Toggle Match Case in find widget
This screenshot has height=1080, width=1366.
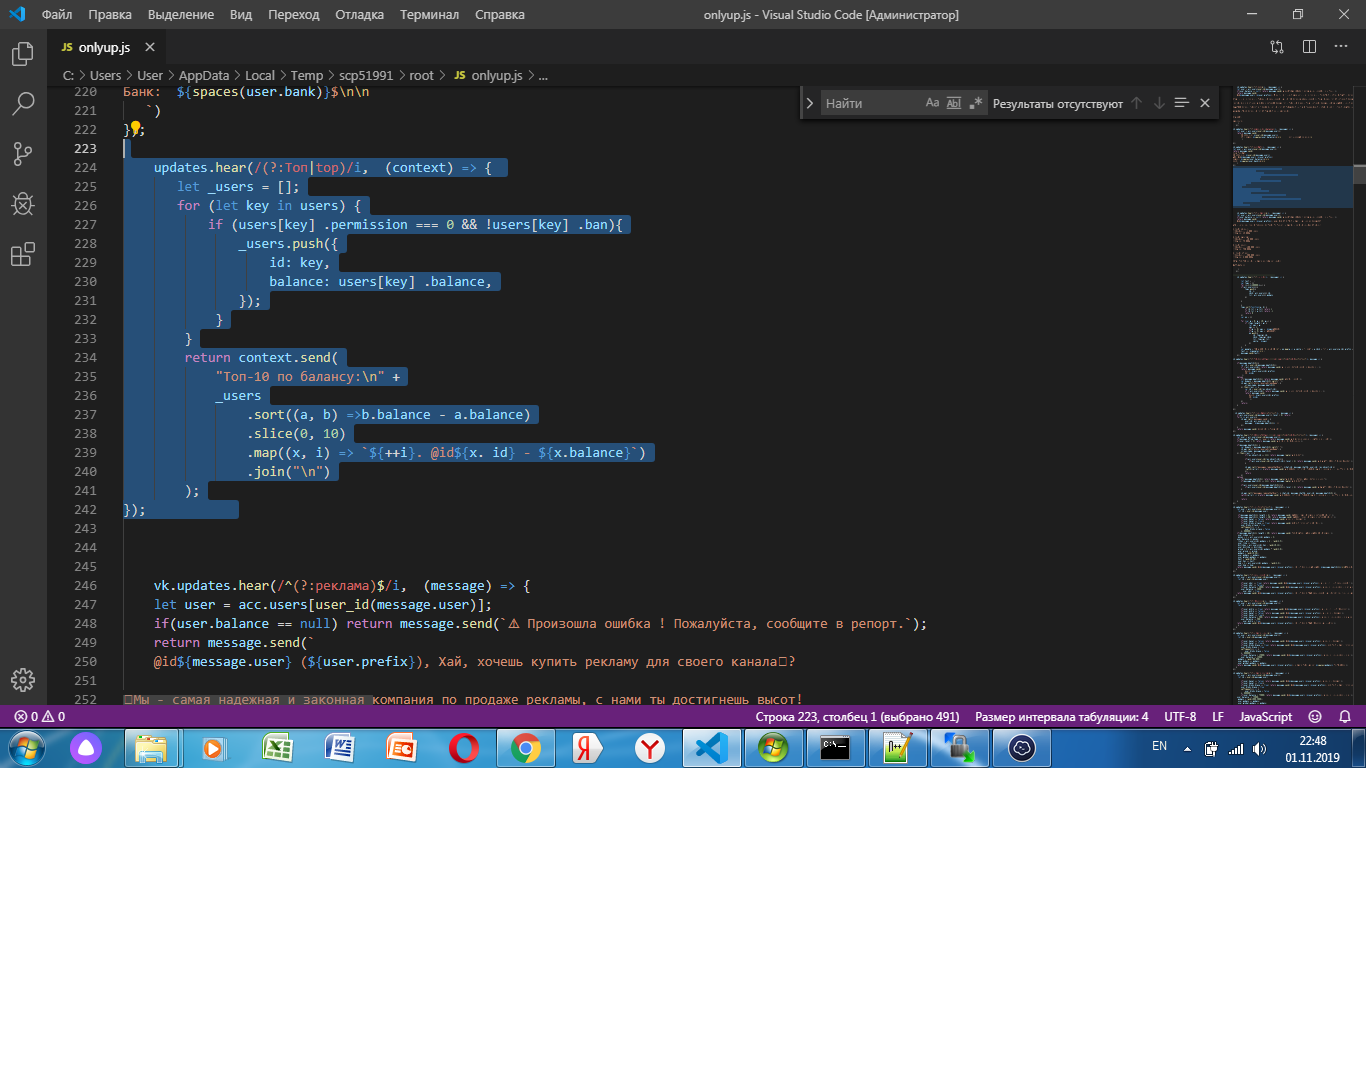(x=932, y=103)
